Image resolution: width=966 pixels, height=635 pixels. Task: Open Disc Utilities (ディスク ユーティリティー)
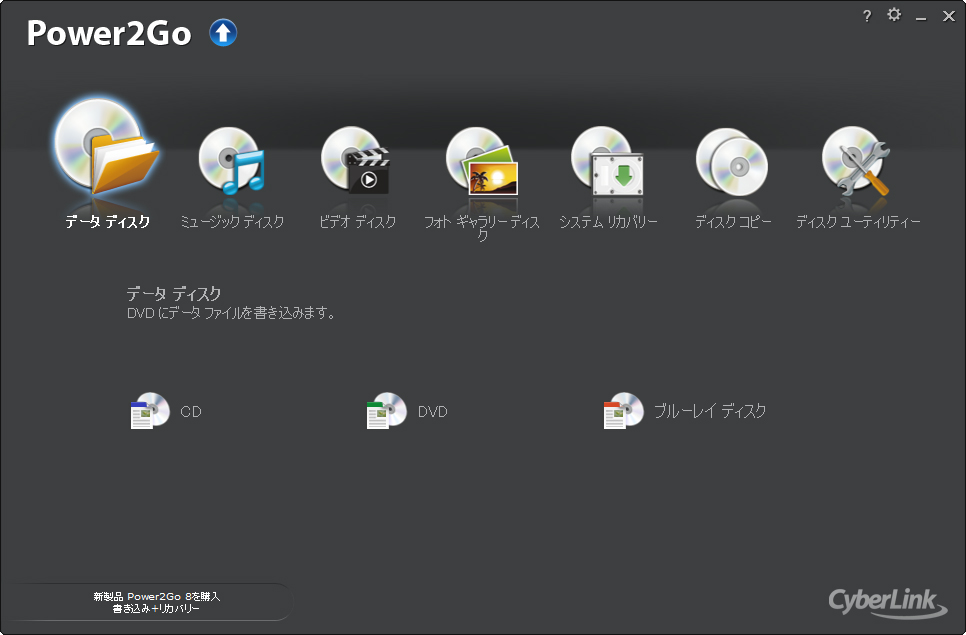tap(857, 165)
